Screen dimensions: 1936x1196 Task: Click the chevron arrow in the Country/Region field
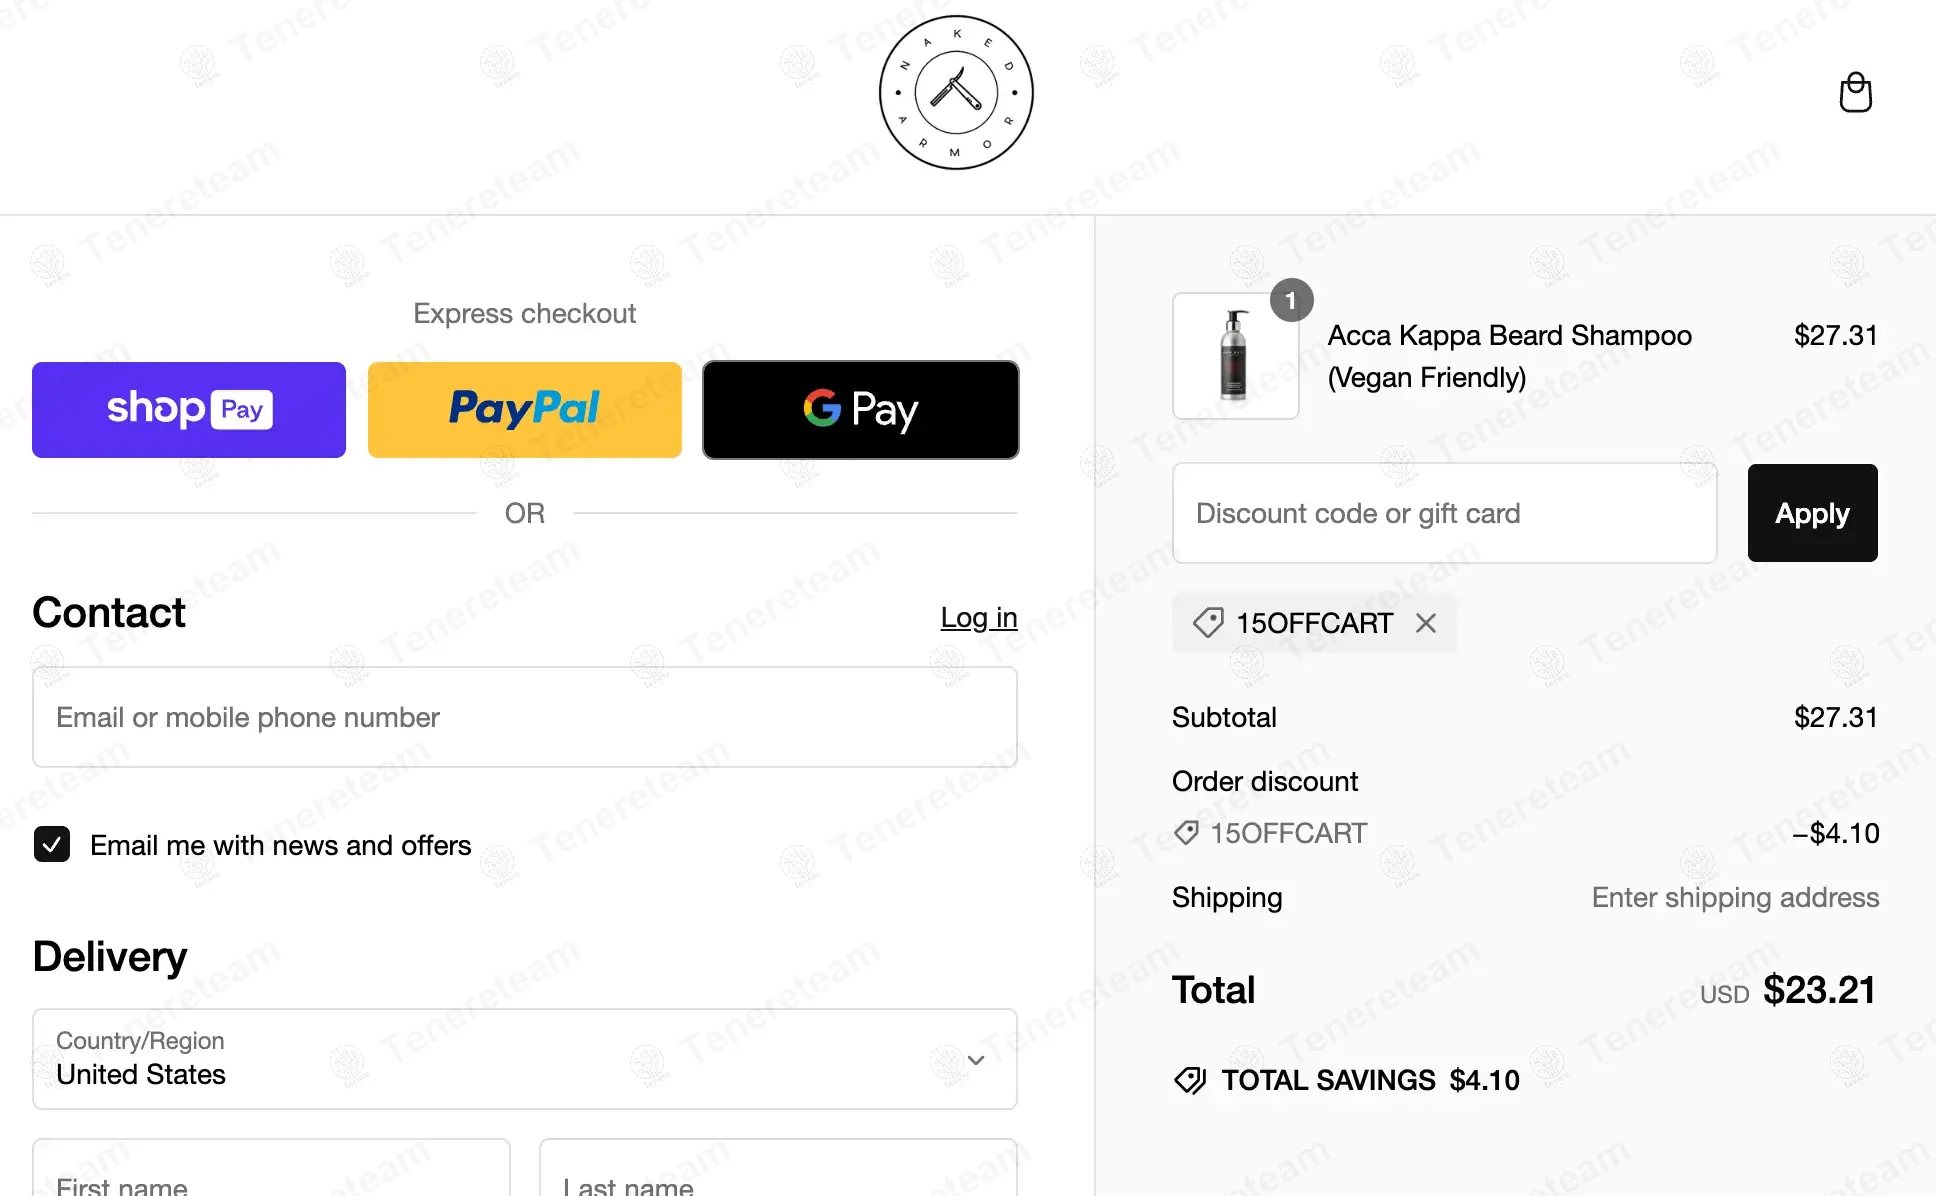pyautogui.click(x=976, y=1060)
